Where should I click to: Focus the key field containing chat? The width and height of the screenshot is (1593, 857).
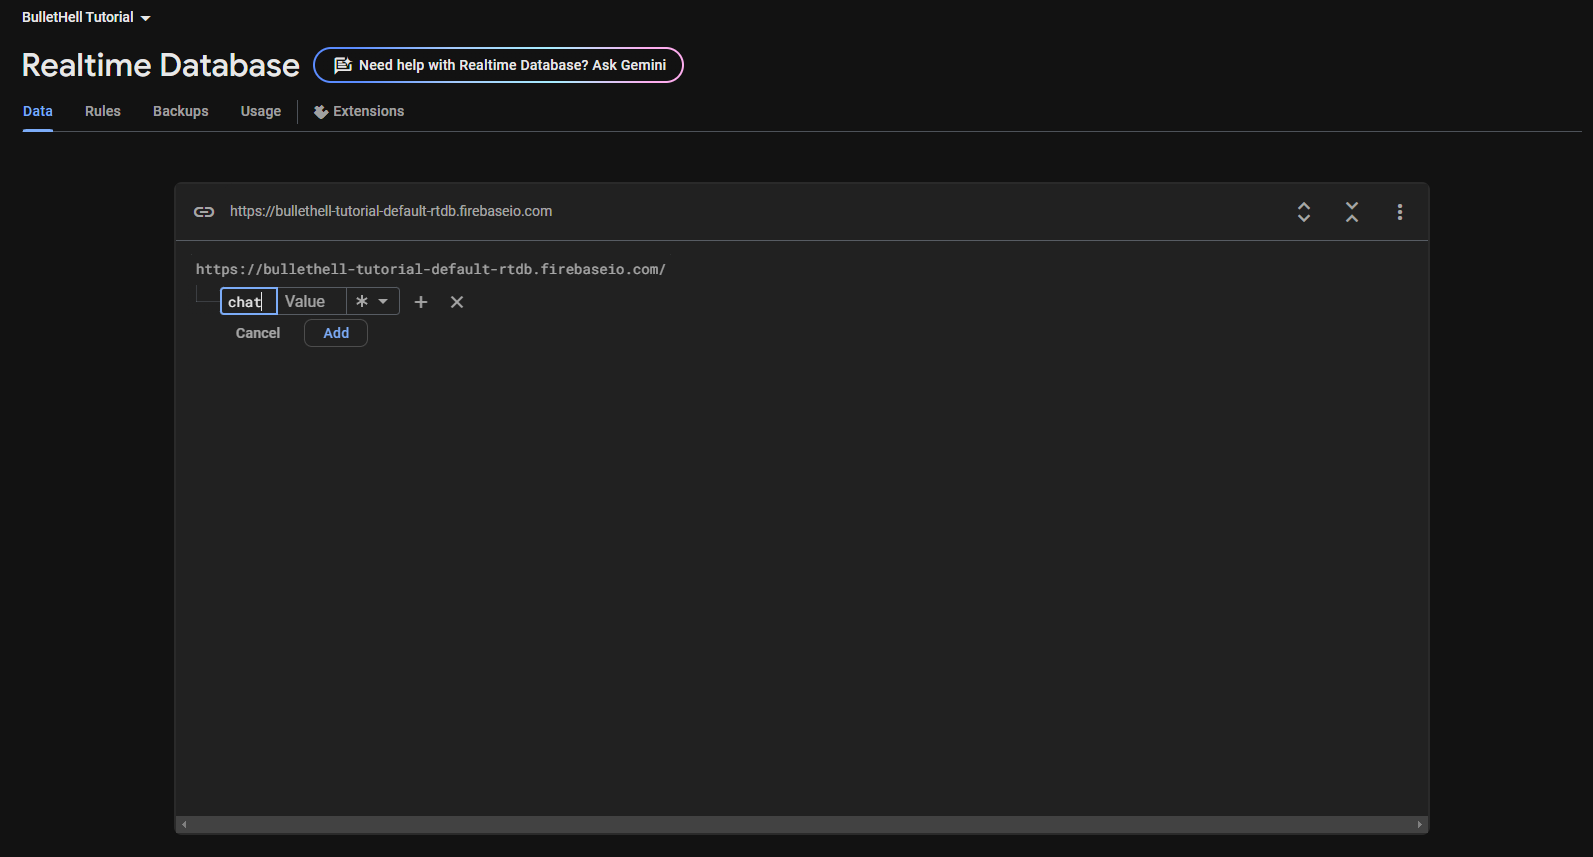[247, 302]
